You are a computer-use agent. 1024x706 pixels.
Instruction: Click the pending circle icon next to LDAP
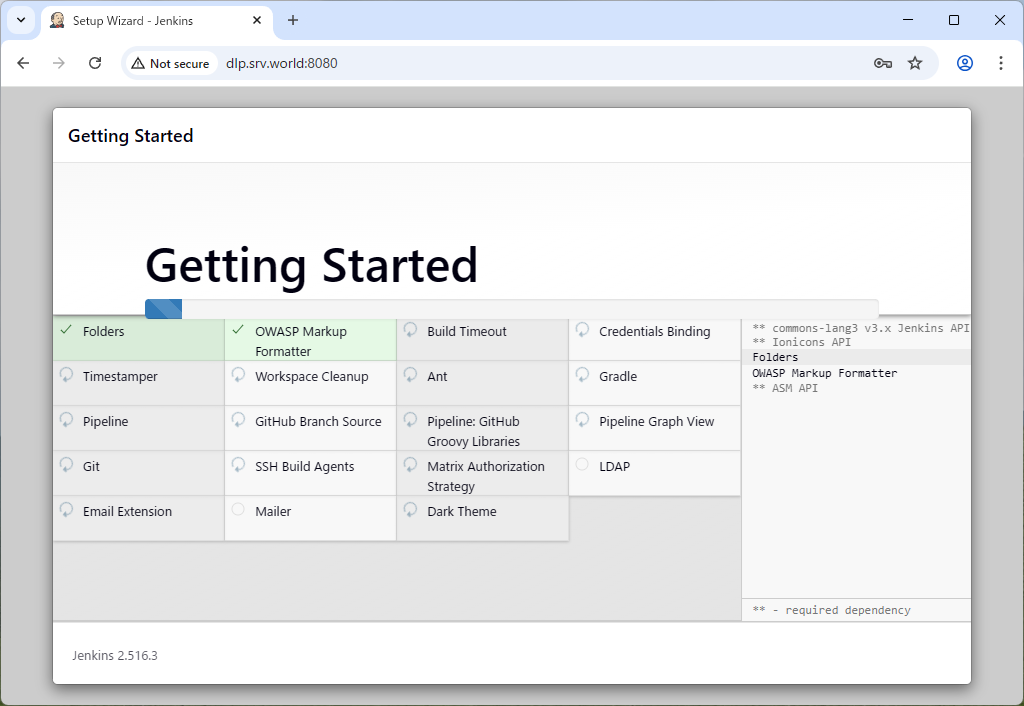click(582, 465)
